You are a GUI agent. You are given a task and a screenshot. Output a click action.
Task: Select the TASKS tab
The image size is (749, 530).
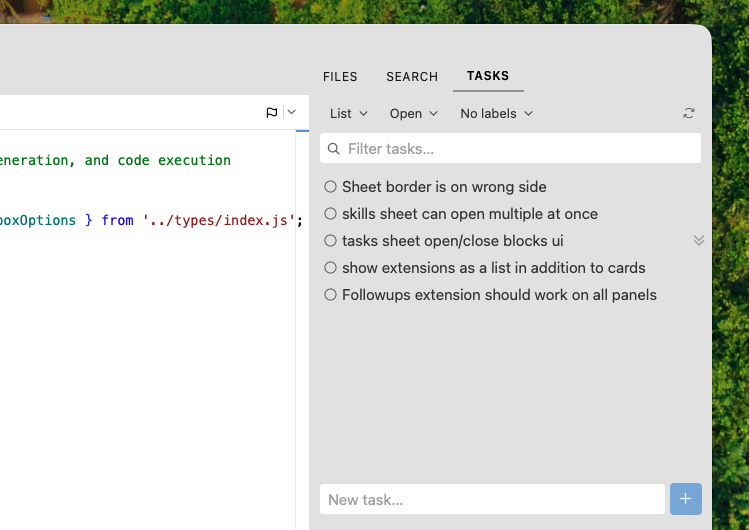[488, 76]
